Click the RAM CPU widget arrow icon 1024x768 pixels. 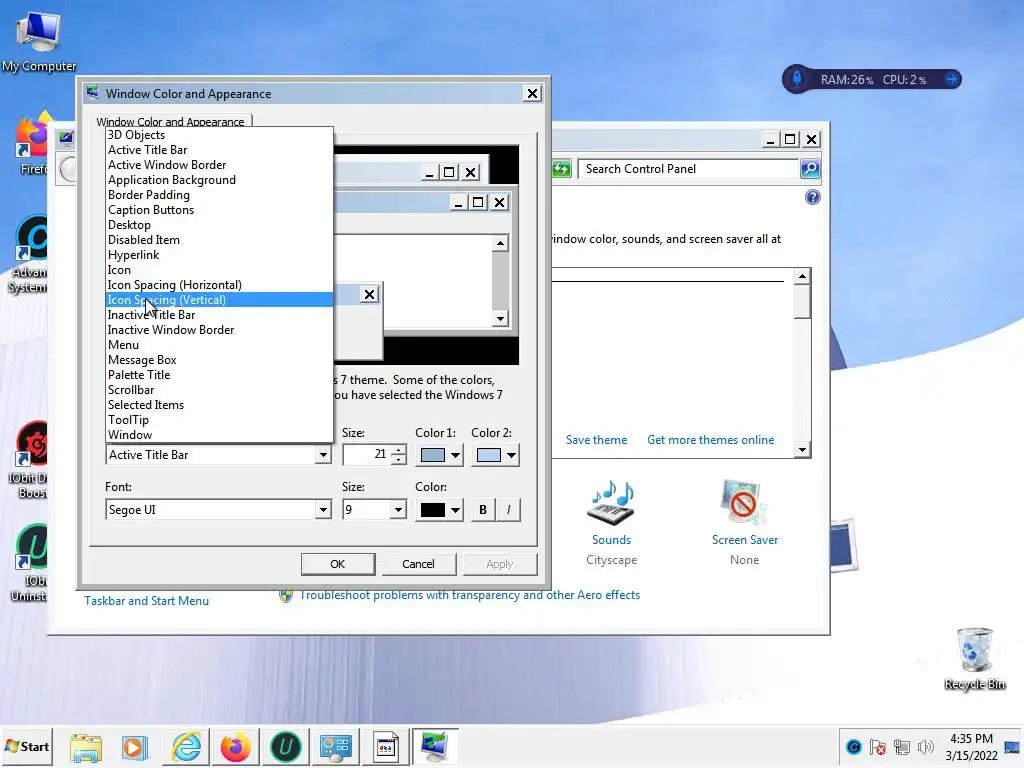pos(952,80)
